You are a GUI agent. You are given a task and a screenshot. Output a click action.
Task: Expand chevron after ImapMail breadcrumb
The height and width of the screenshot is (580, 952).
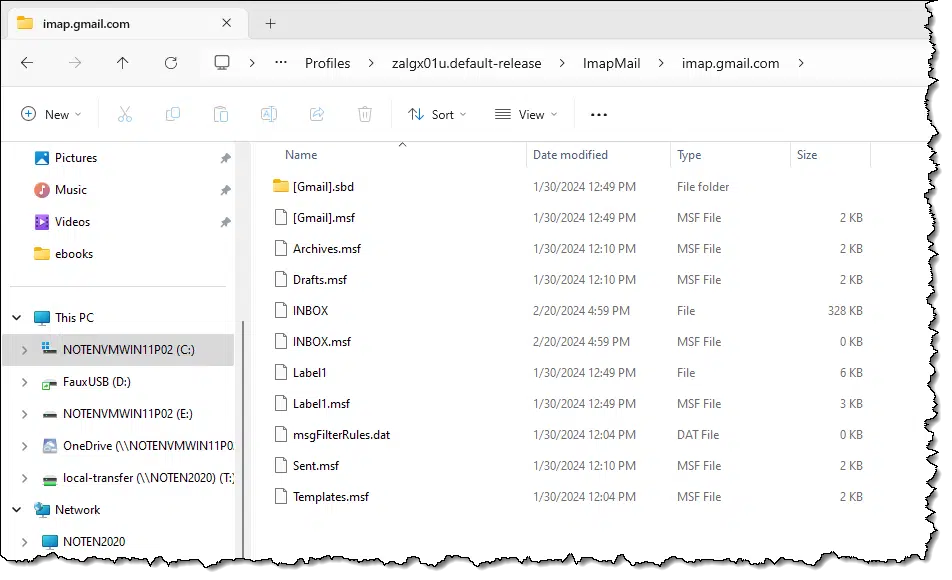(x=661, y=63)
